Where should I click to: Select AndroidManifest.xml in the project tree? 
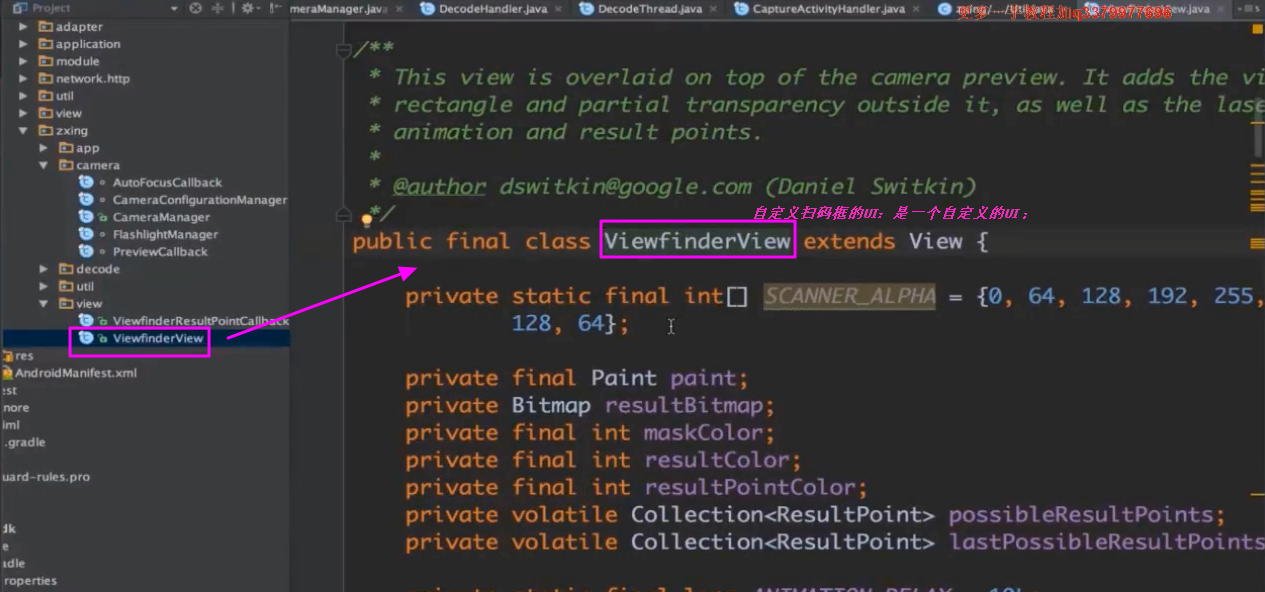pos(76,373)
